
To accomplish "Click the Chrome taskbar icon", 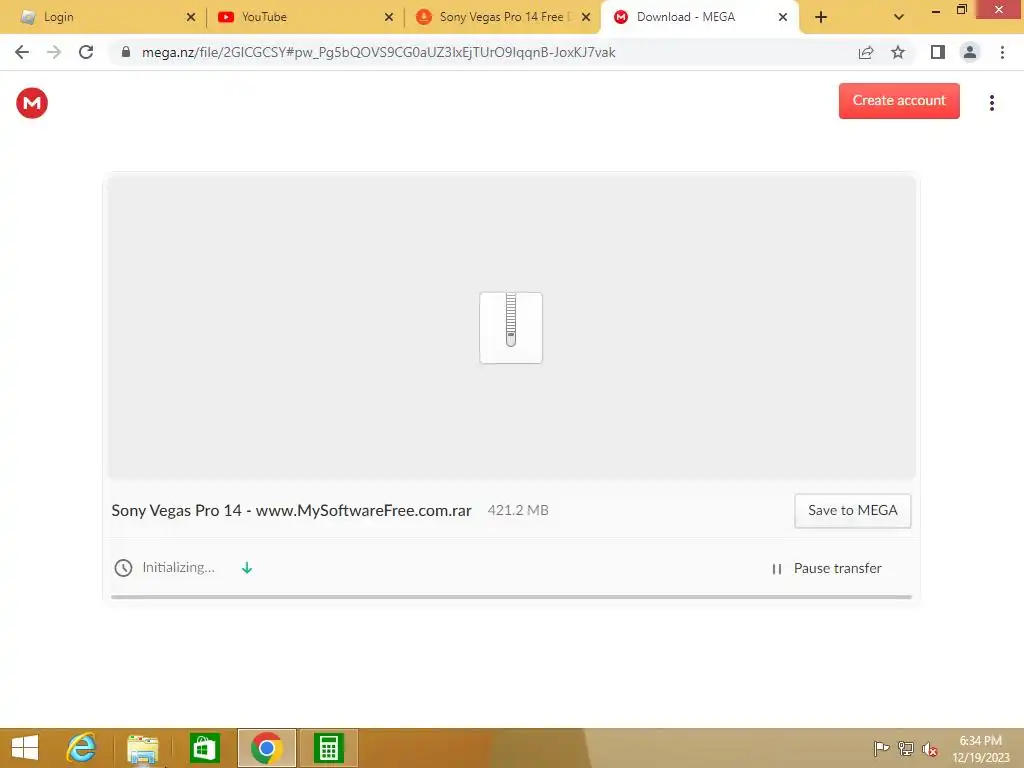I will [x=266, y=748].
